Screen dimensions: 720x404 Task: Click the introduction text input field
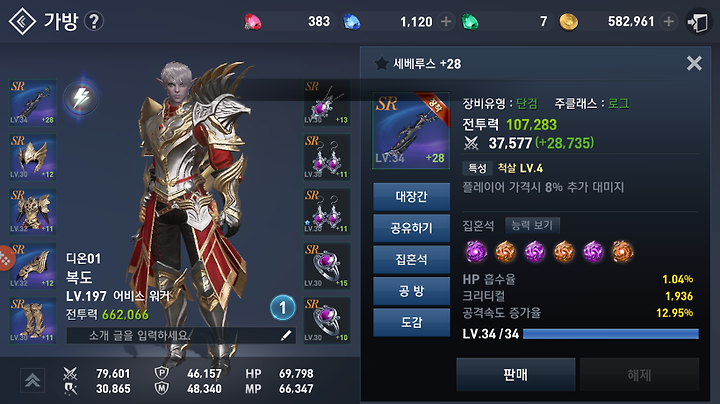click(x=181, y=336)
